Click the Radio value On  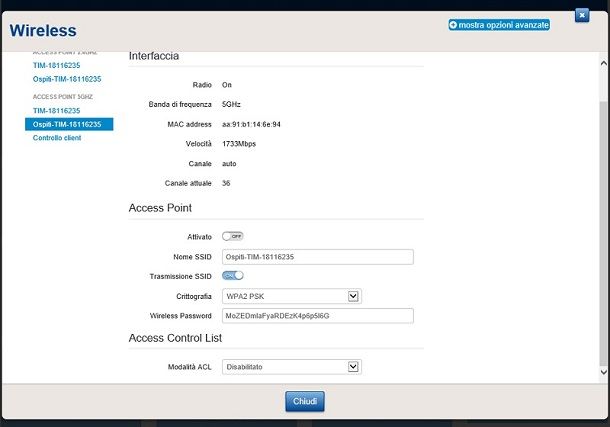[227, 85]
